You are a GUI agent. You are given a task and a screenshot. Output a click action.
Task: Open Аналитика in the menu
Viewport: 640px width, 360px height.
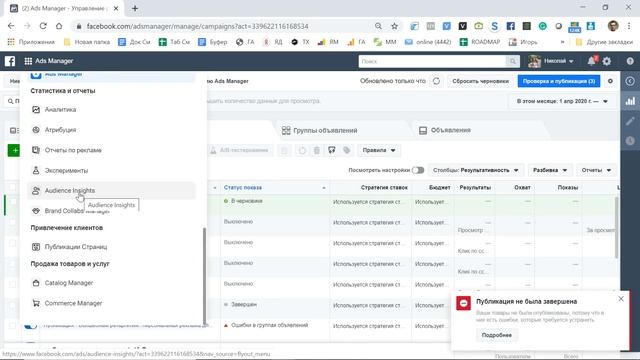pos(111,109)
